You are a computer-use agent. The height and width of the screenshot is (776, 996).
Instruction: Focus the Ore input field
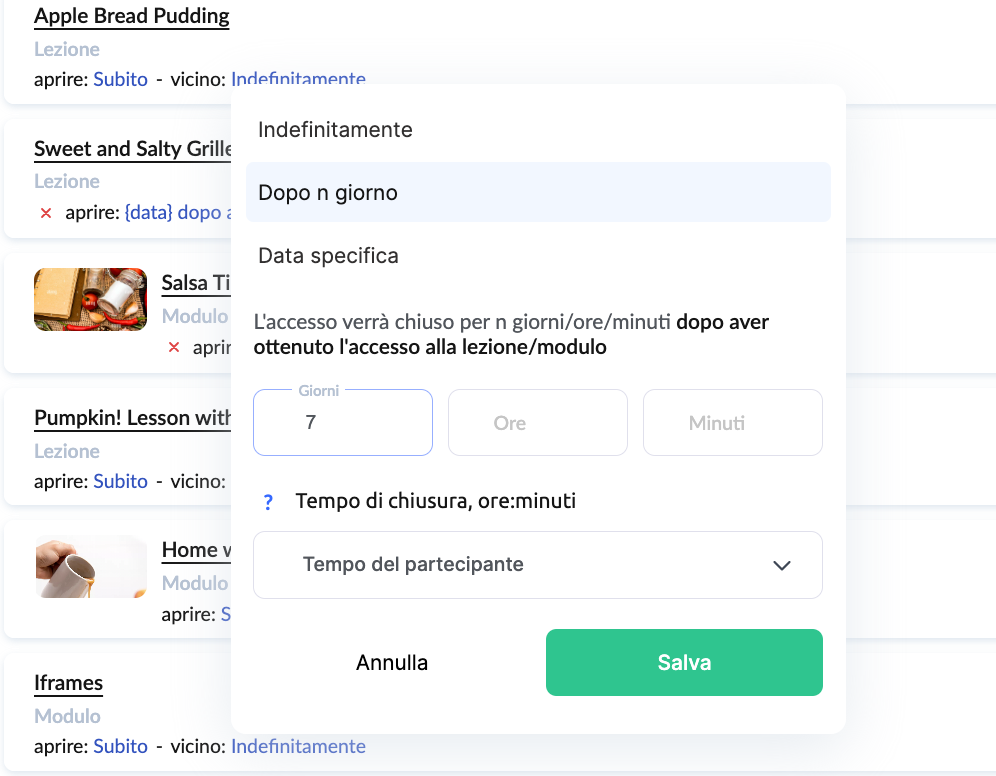point(537,422)
